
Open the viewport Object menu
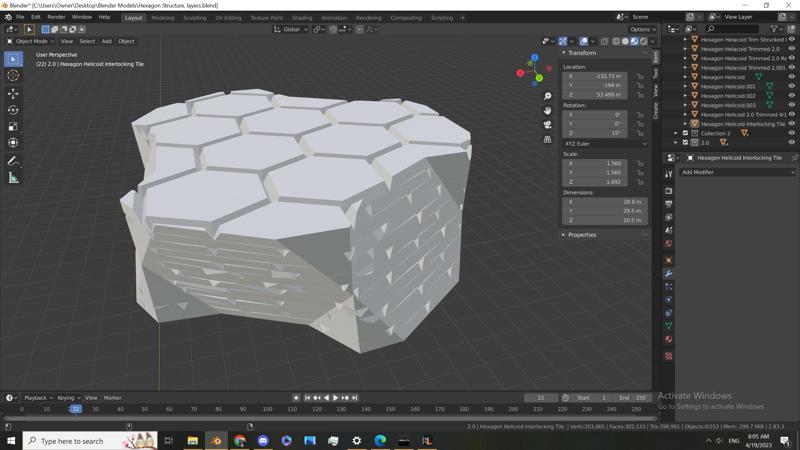pyautogui.click(x=126, y=41)
